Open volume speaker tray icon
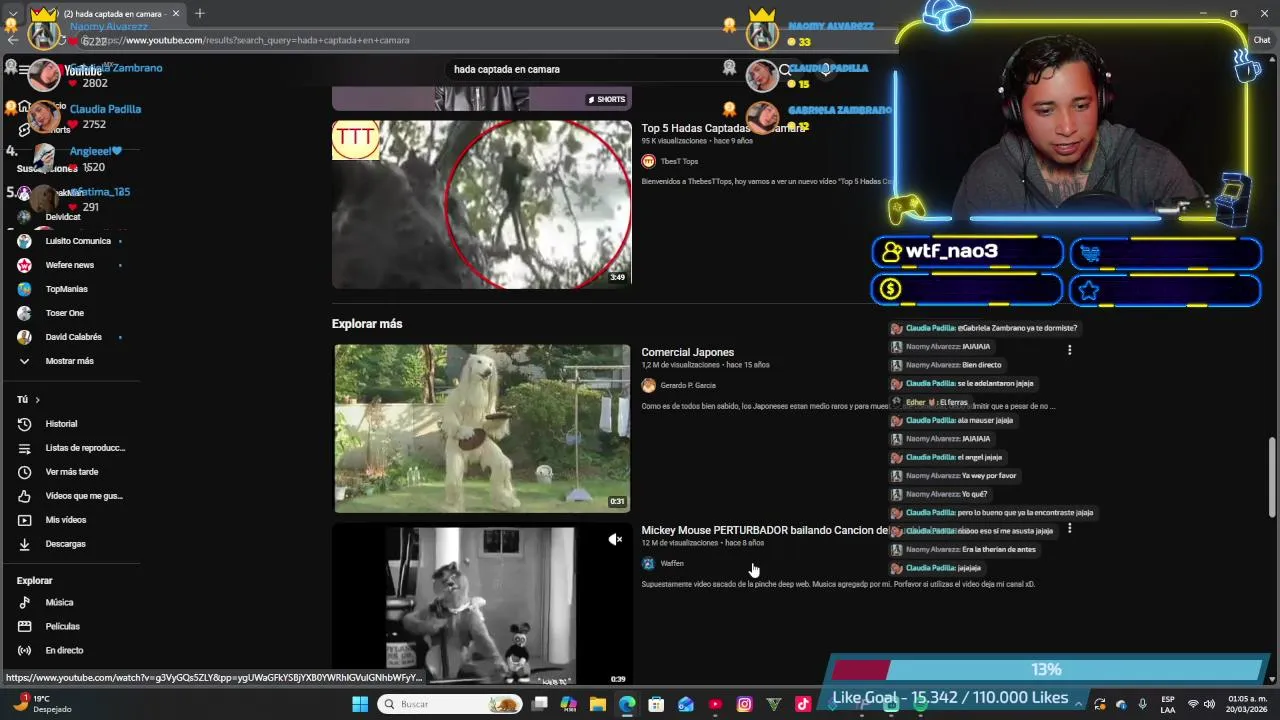Viewport: 1280px width, 720px height. click(1209, 704)
